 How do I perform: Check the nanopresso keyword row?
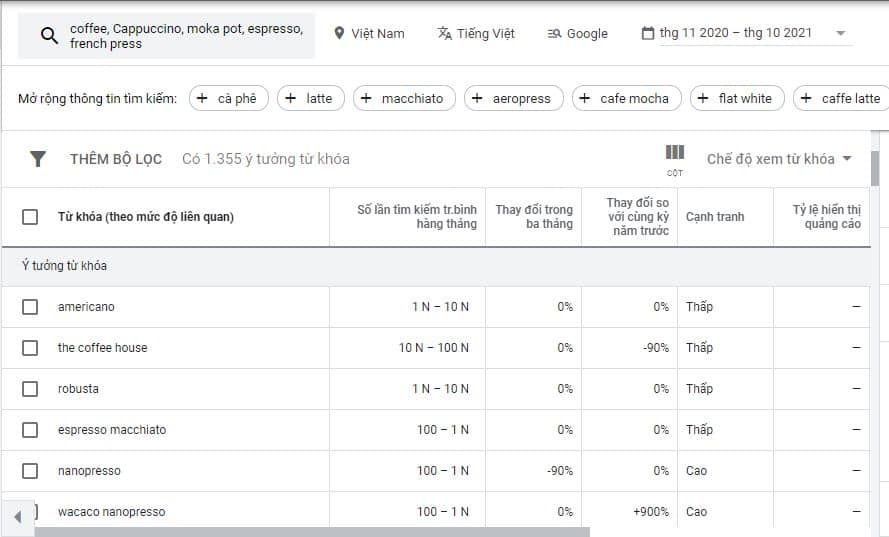(x=30, y=471)
